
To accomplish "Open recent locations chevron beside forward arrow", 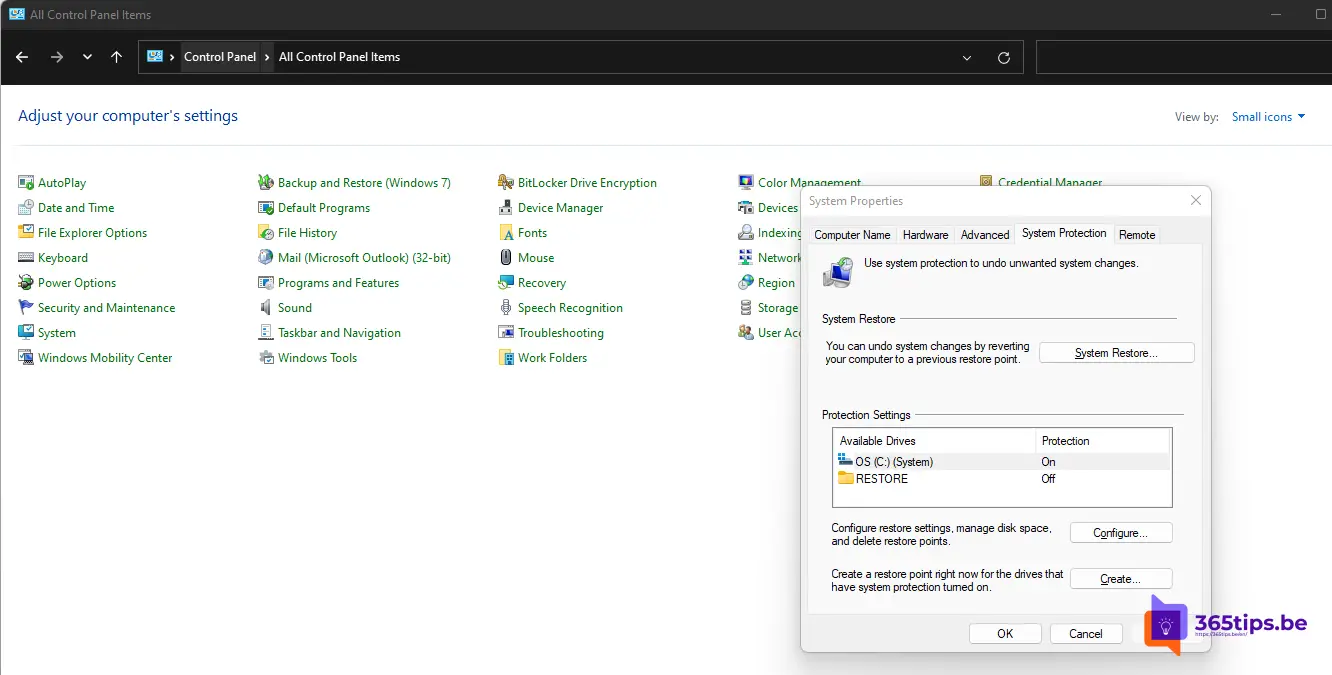I will click(88, 58).
